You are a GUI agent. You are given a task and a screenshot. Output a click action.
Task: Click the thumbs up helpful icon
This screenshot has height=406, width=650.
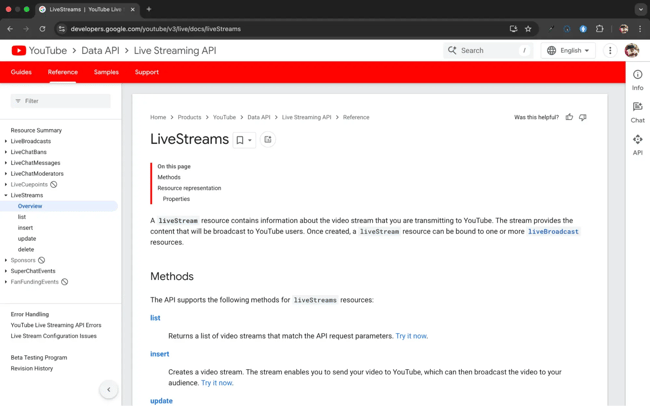(570, 117)
